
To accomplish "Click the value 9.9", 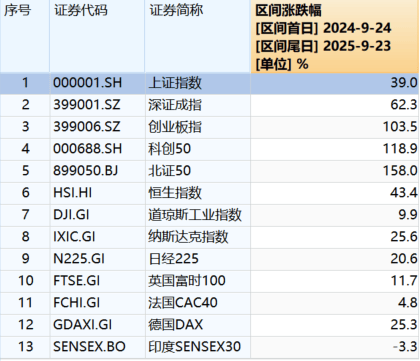I will (x=408, y=215).
